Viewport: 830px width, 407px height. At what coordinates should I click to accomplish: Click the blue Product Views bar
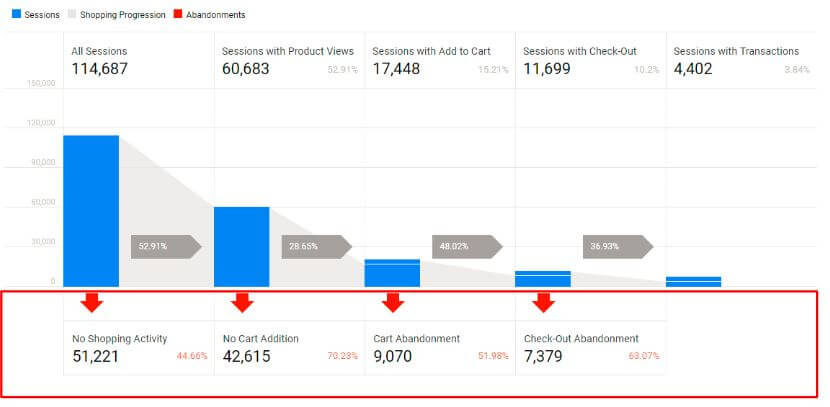click(x=242, y=247)
